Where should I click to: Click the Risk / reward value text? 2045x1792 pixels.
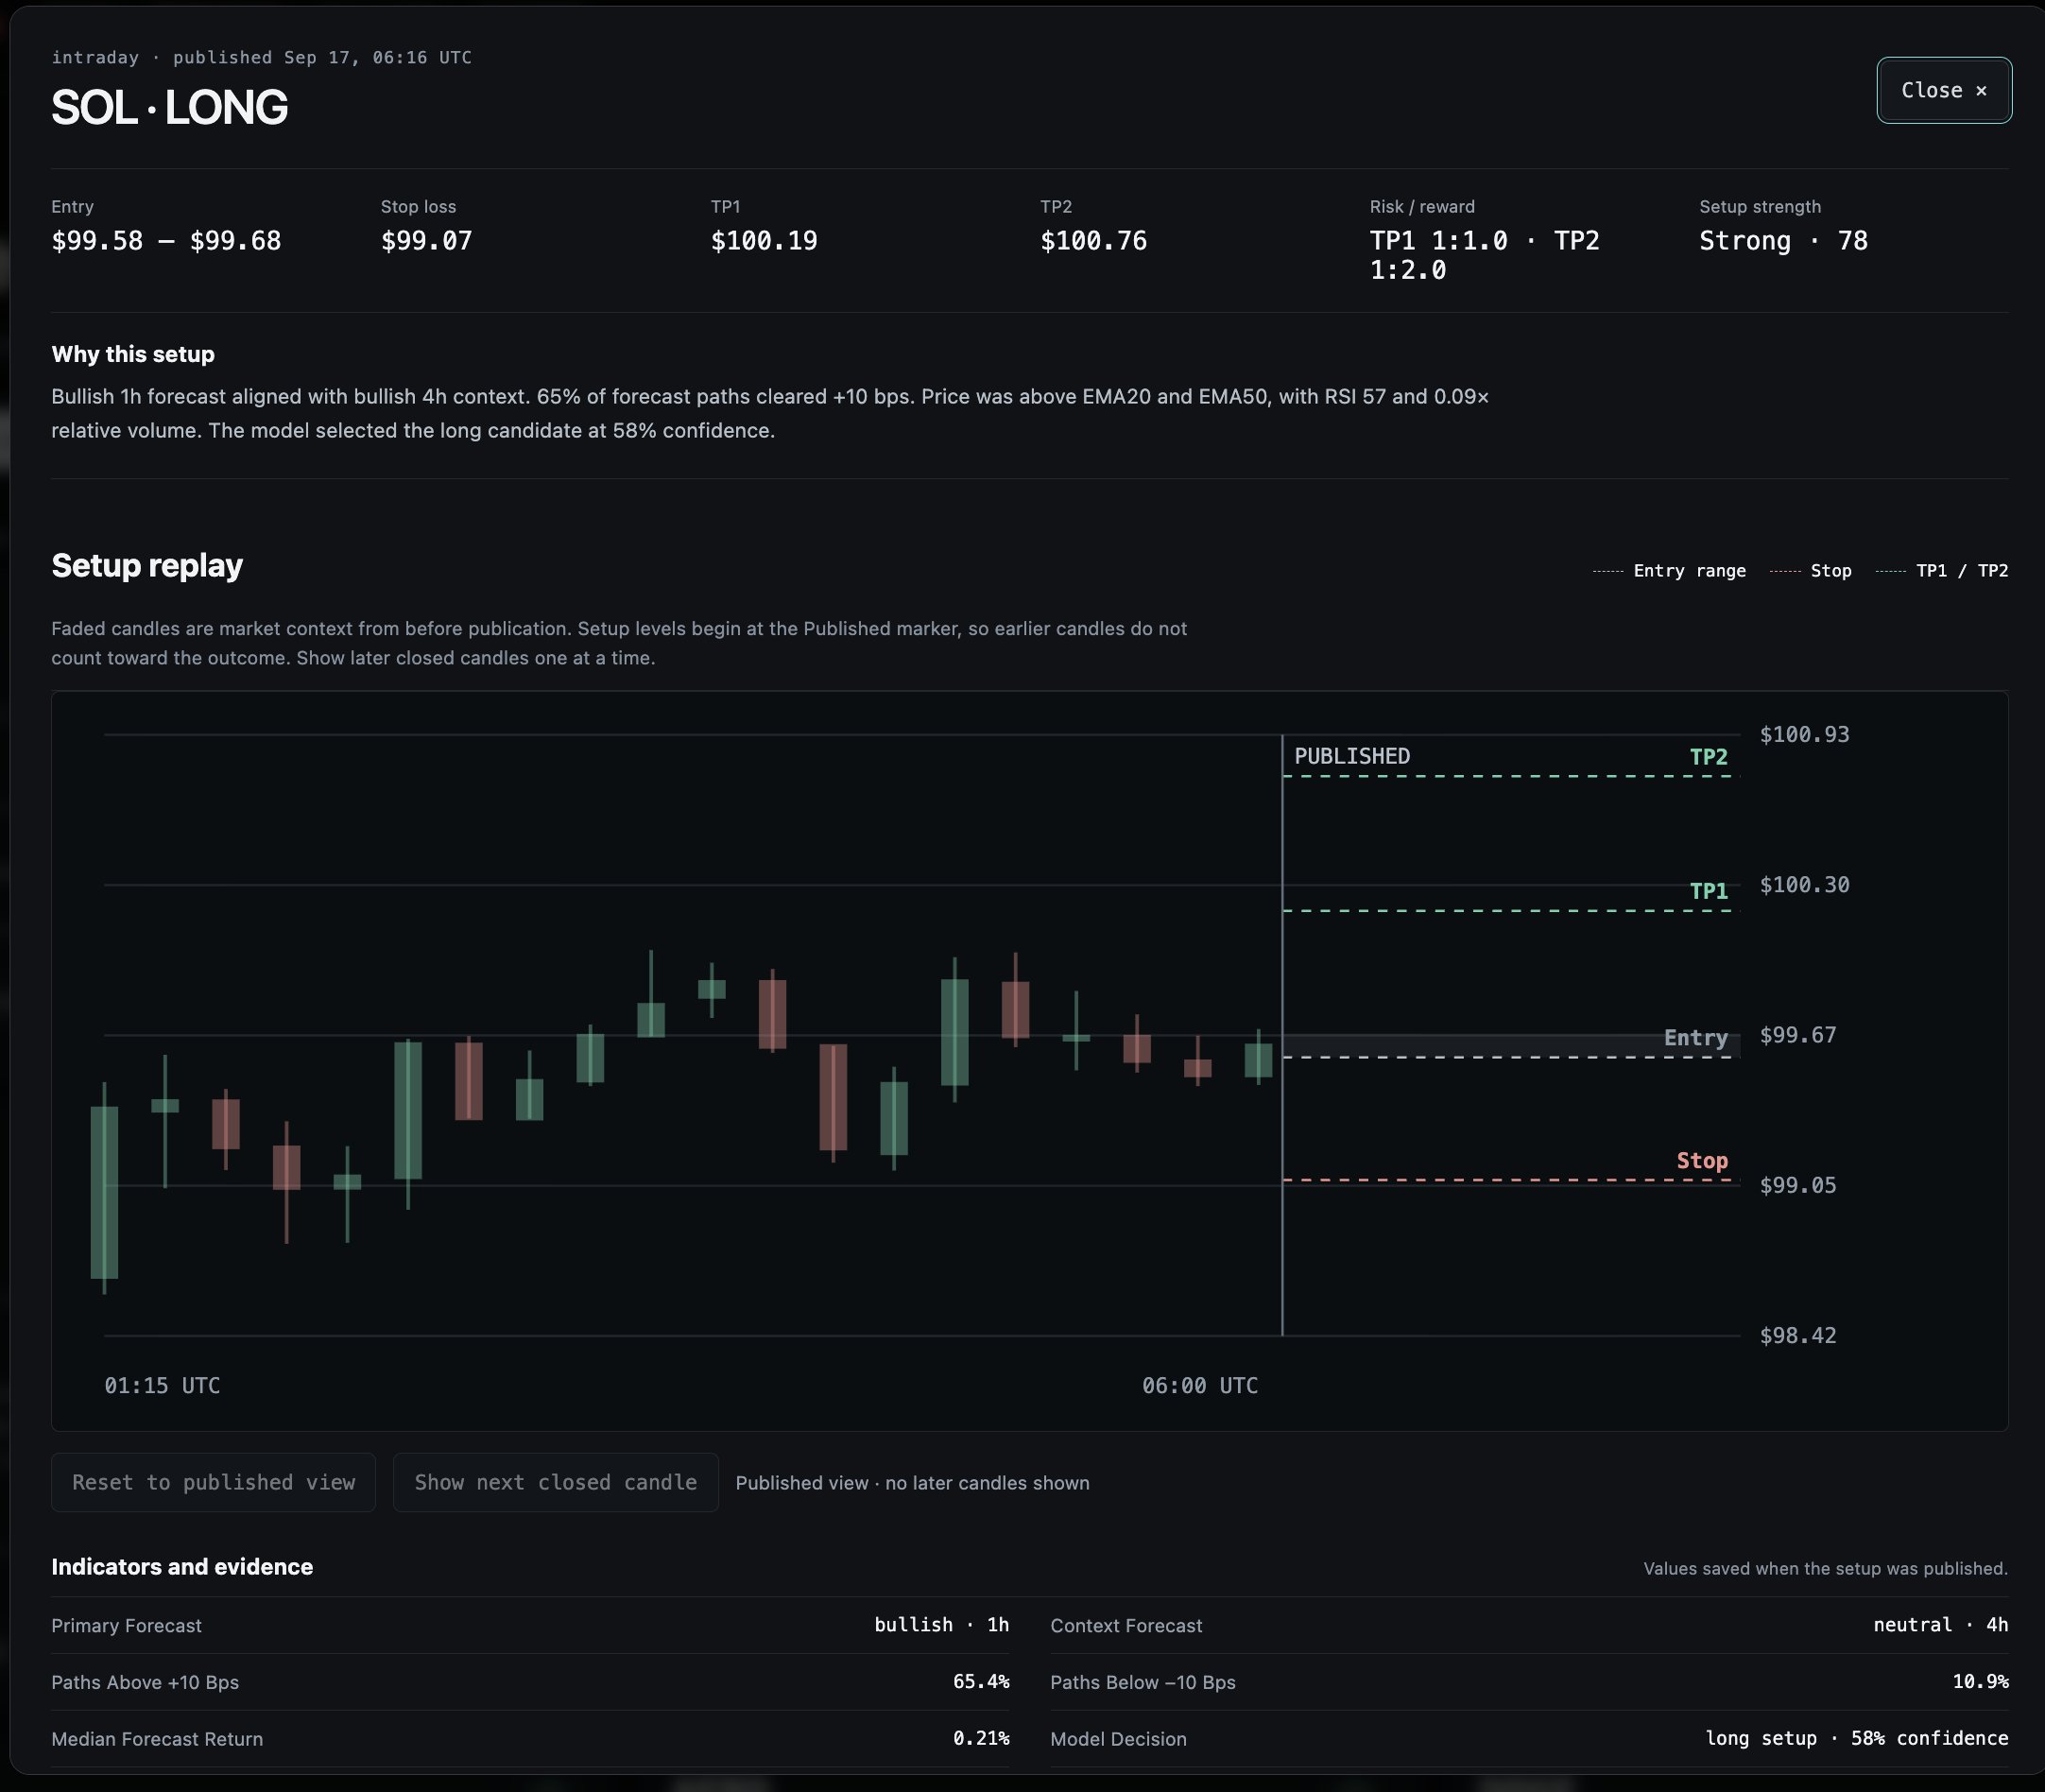(x=1484, y=255)
